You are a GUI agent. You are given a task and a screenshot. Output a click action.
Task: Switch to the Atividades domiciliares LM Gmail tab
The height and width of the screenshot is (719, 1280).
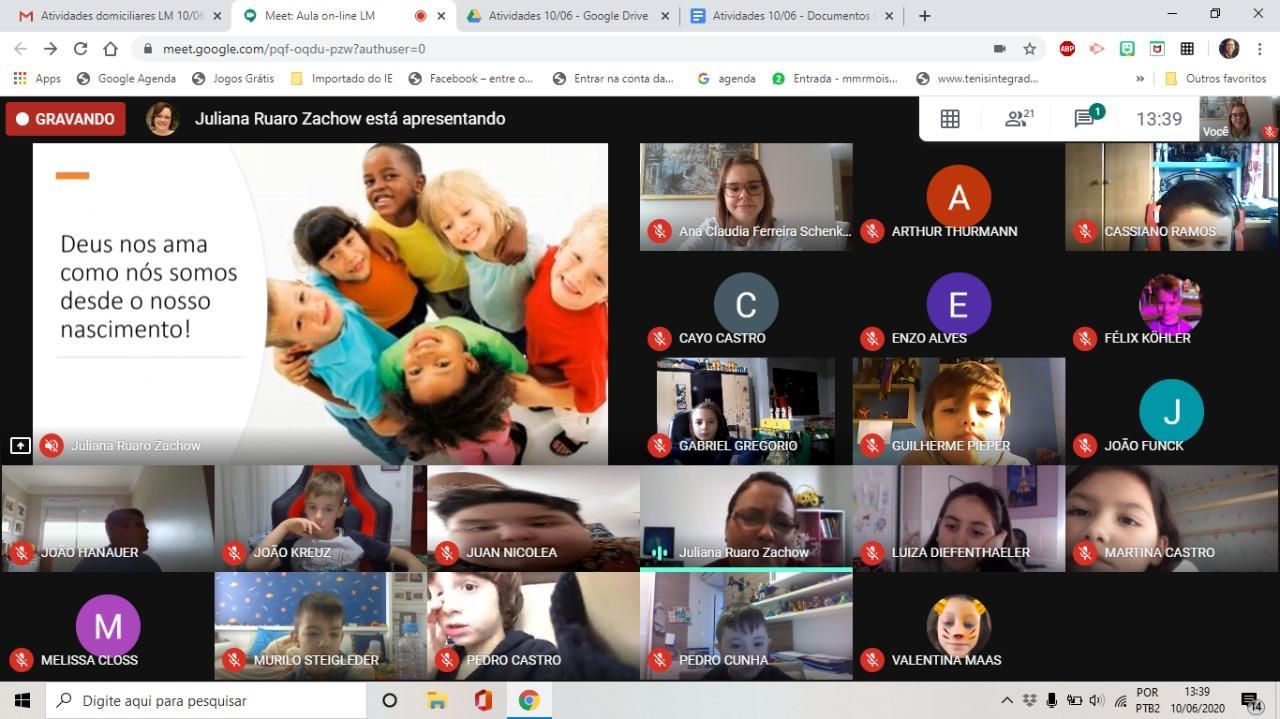118,16
